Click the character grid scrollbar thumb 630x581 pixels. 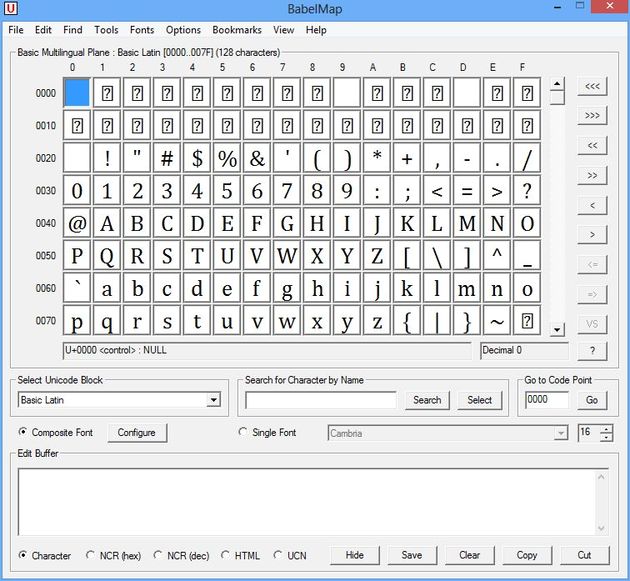point(557,98)
